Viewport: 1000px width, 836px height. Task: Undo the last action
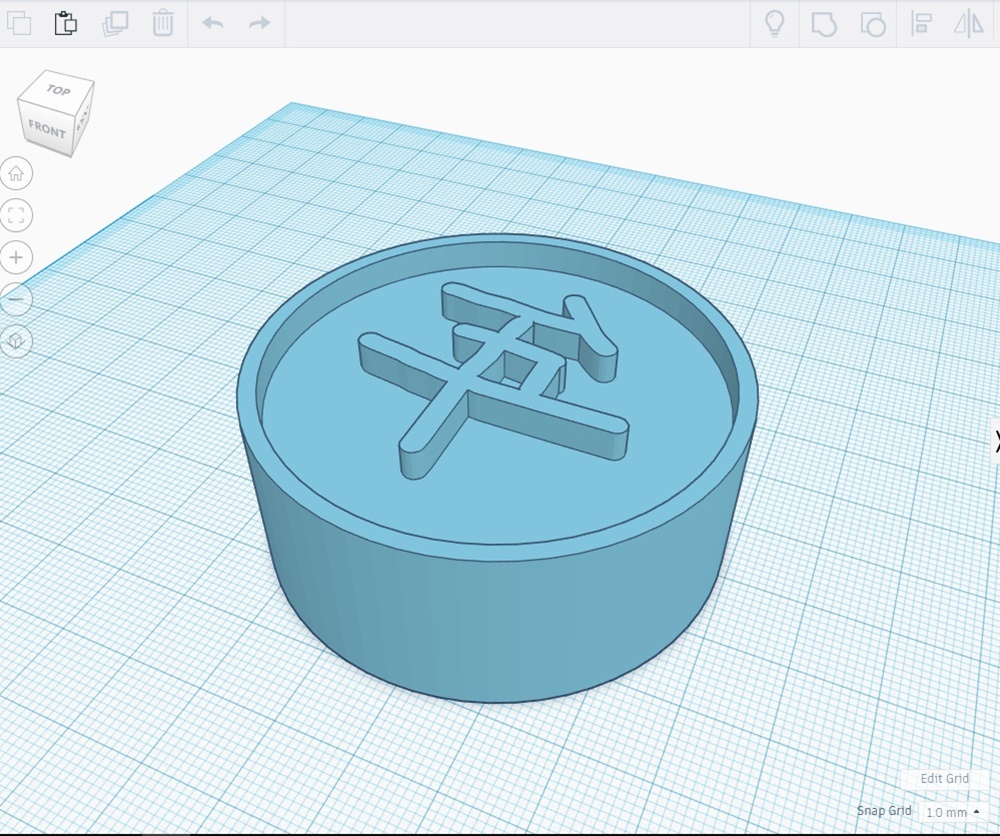click(213, 23)
